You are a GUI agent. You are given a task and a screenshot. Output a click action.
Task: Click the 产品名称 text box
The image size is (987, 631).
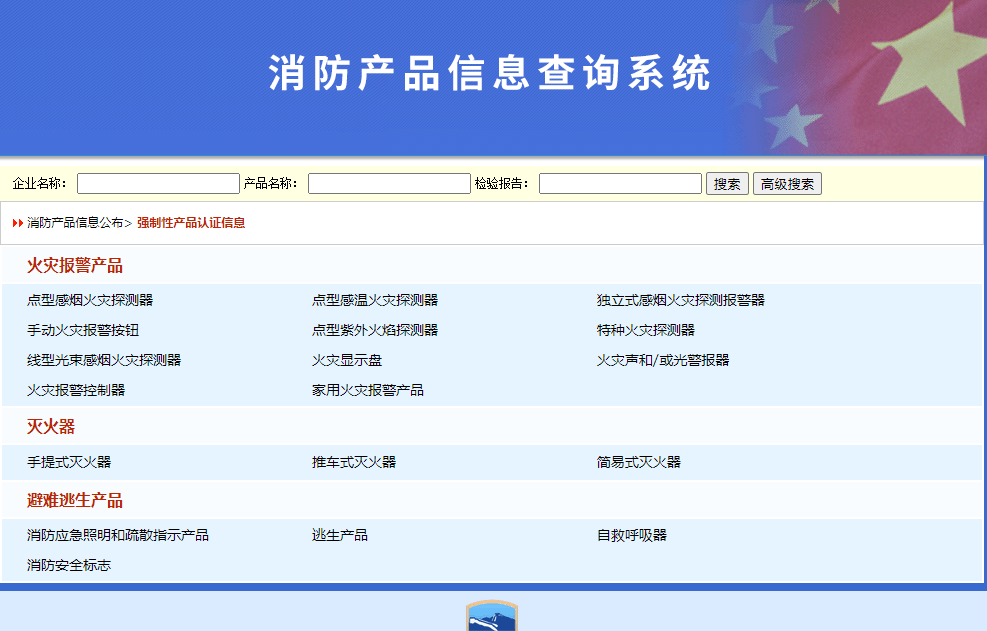coord(389,184)
